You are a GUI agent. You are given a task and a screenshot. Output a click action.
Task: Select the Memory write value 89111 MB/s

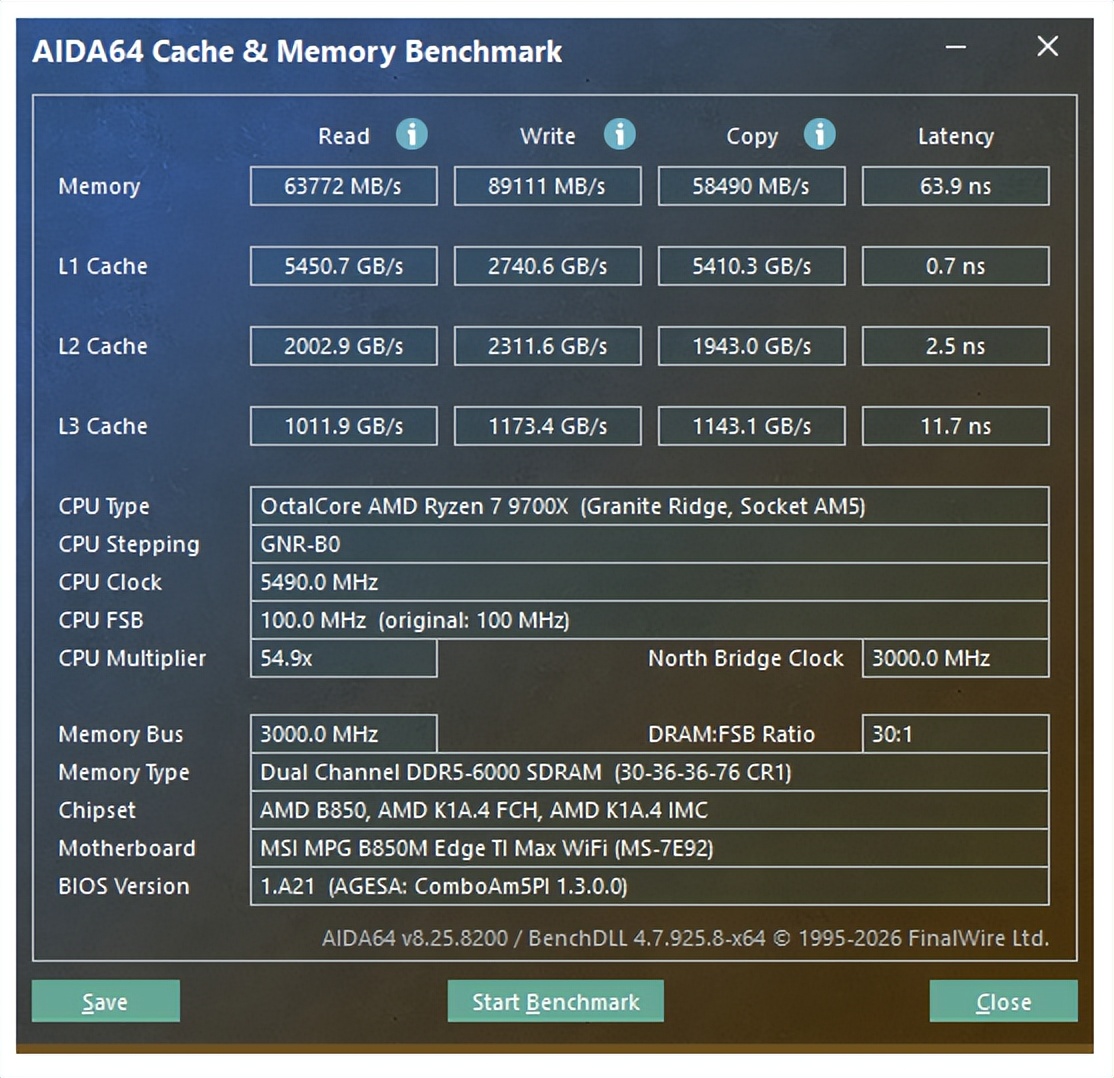point(548,186)
